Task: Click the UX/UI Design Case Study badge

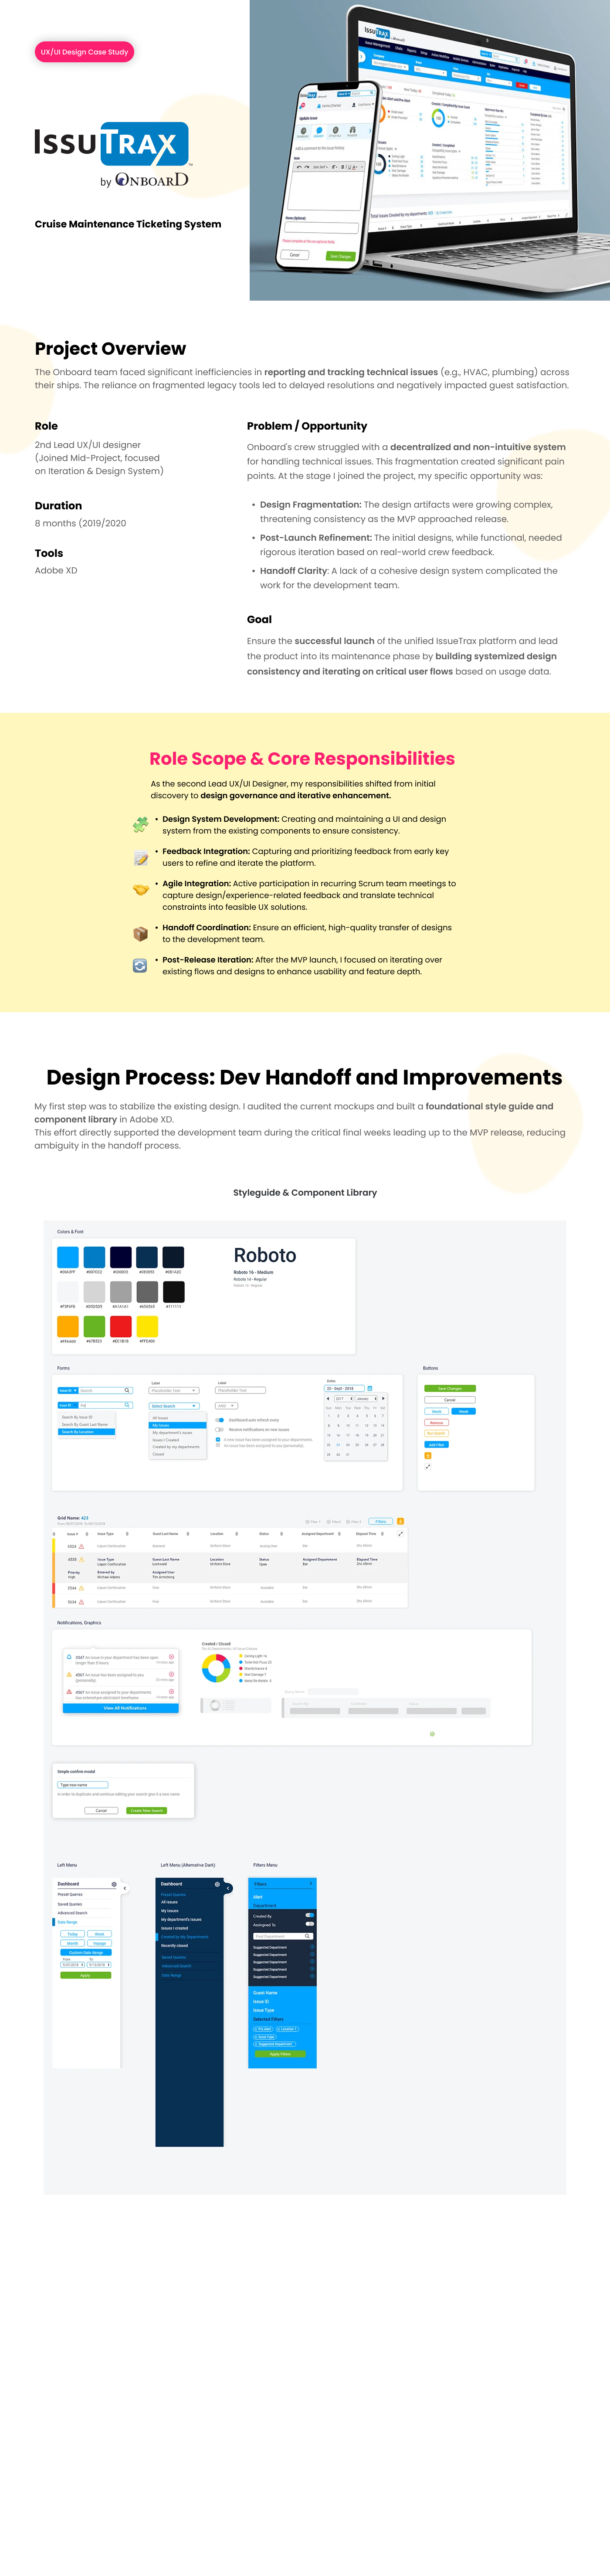Action: tap(85, 52)
